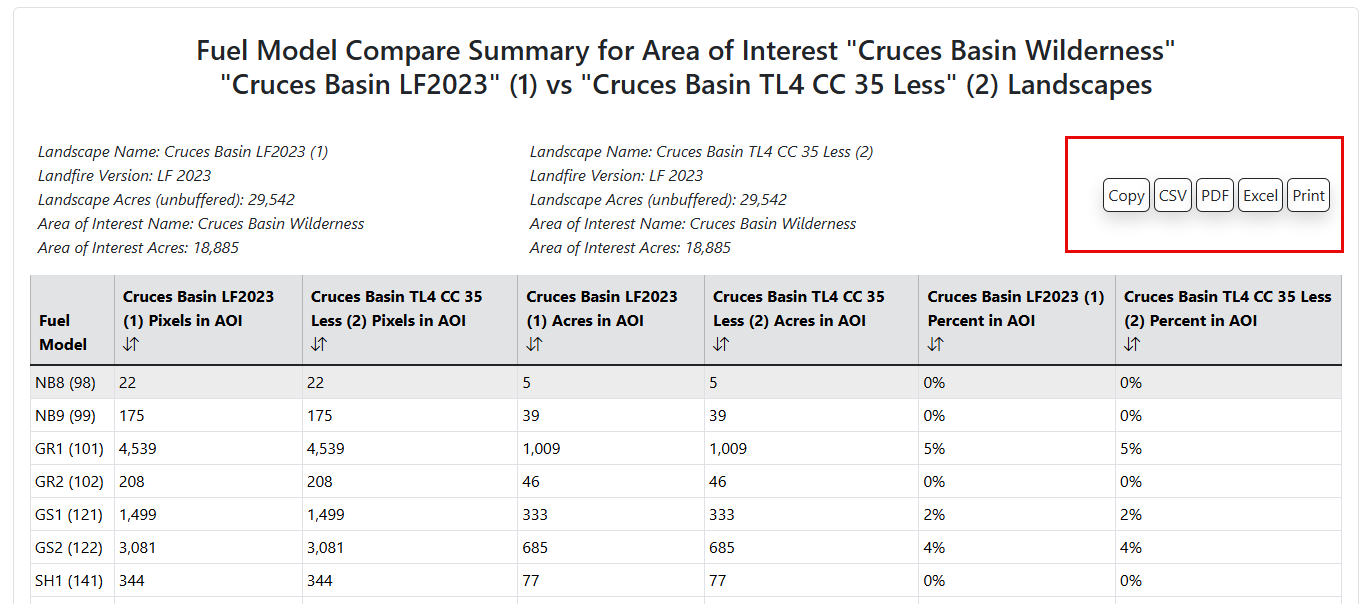The image size is (1367, 604).
Task: Sort by TL4 CC 35 Less (2) Pixels in AOI
Action: (x=319, y=344)
